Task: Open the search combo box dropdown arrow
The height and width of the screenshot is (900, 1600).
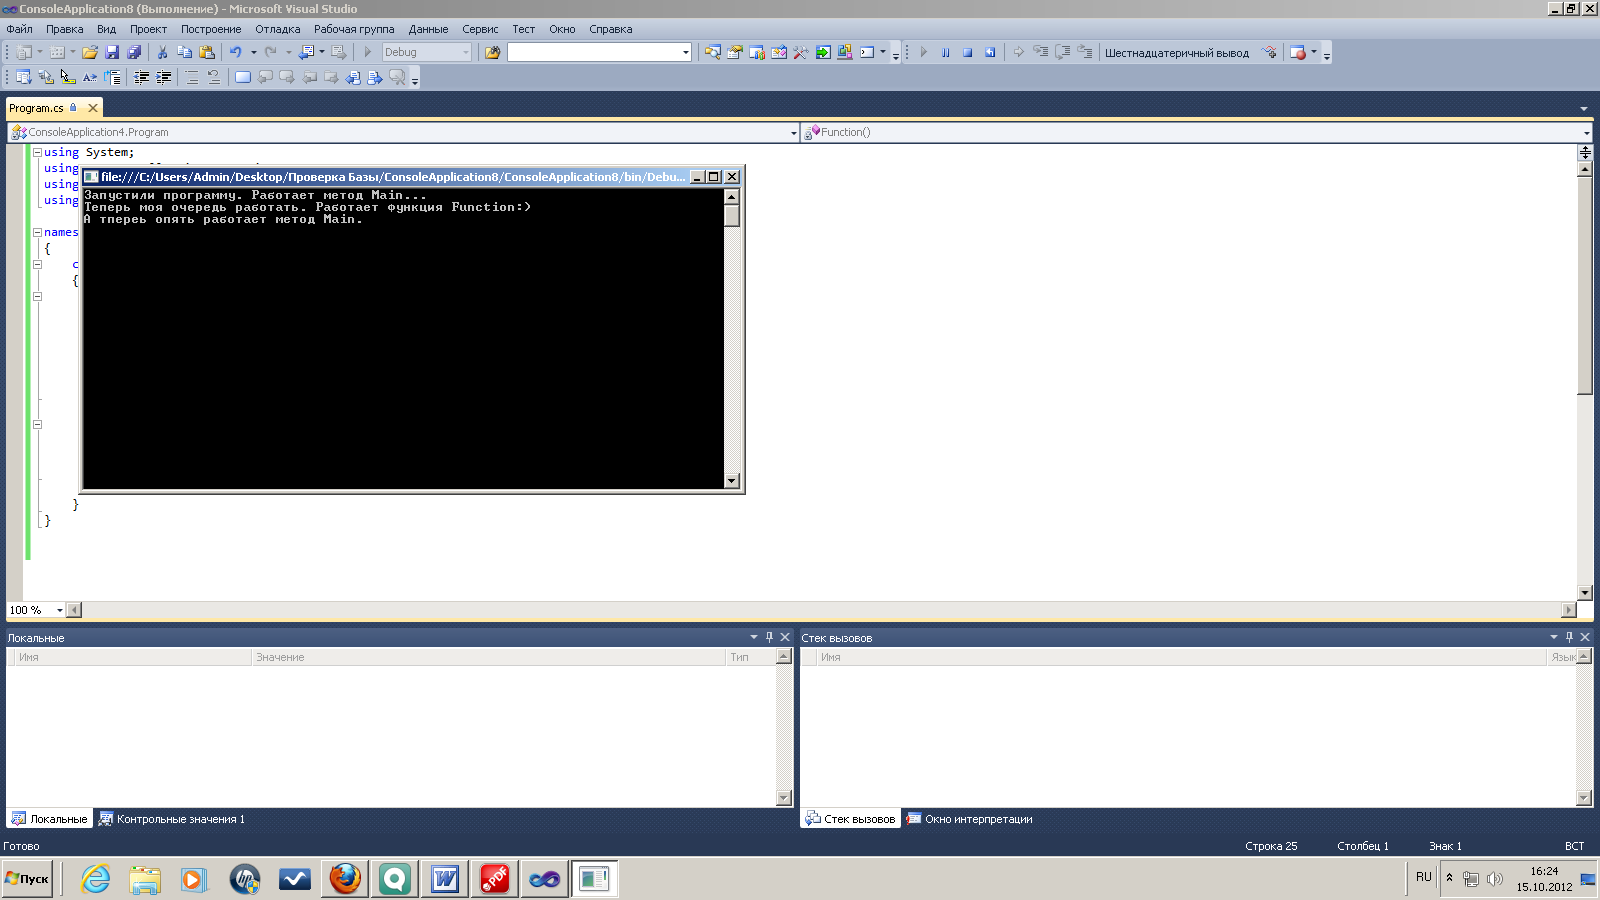Action: 685,52
